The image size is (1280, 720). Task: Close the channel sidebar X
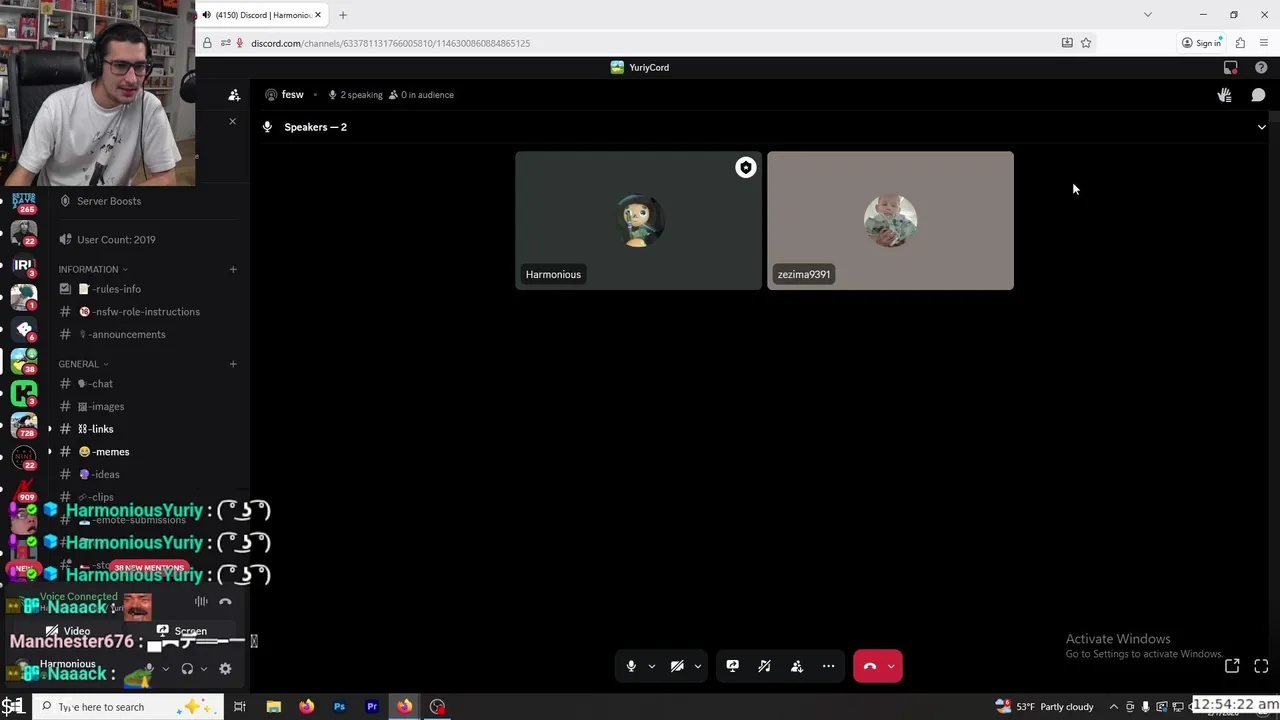(233, 121)
